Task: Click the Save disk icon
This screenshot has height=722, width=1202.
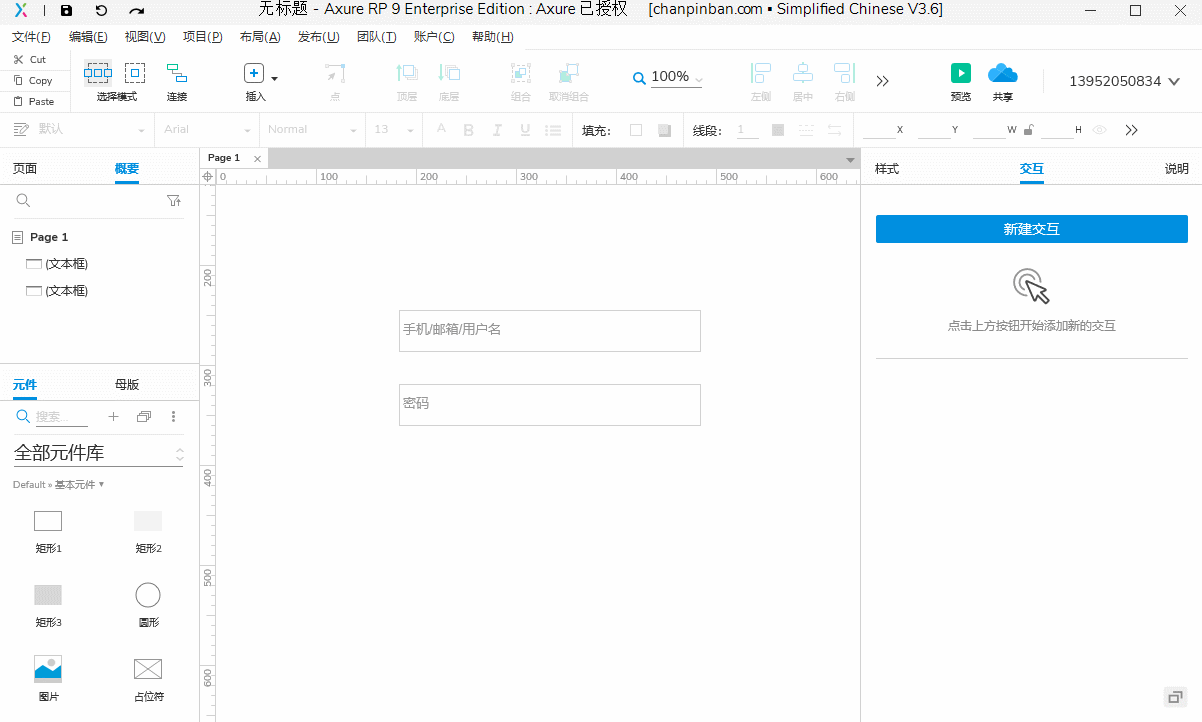Action: pyautogui.click(x=66, y=10)
